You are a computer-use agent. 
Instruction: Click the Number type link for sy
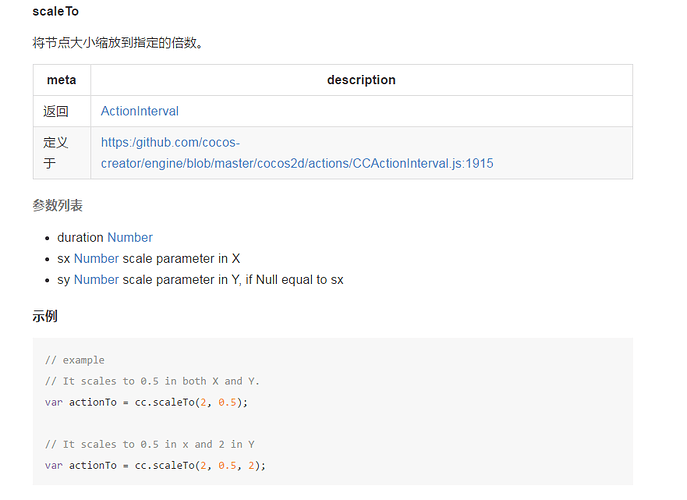pyautogui.click(x=96, y=279)
